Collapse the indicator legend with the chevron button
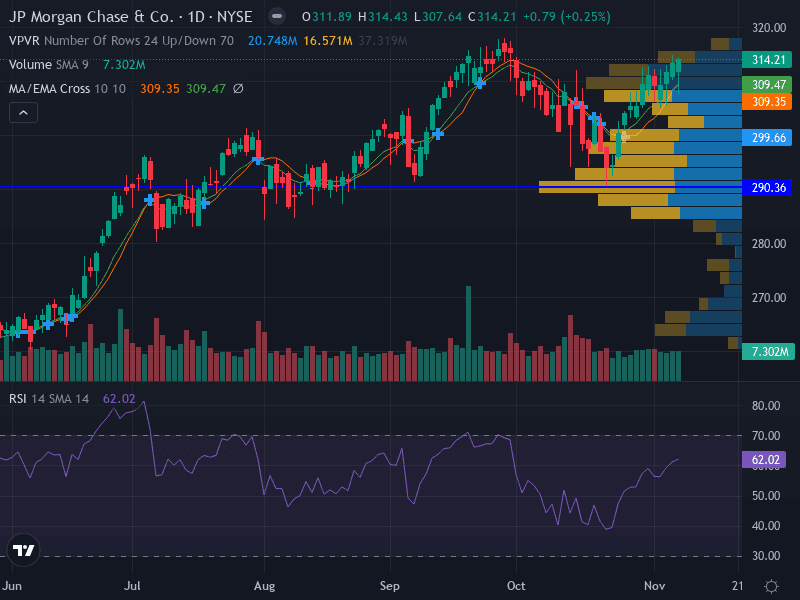 pyautogui.click(x=23, y=113)
